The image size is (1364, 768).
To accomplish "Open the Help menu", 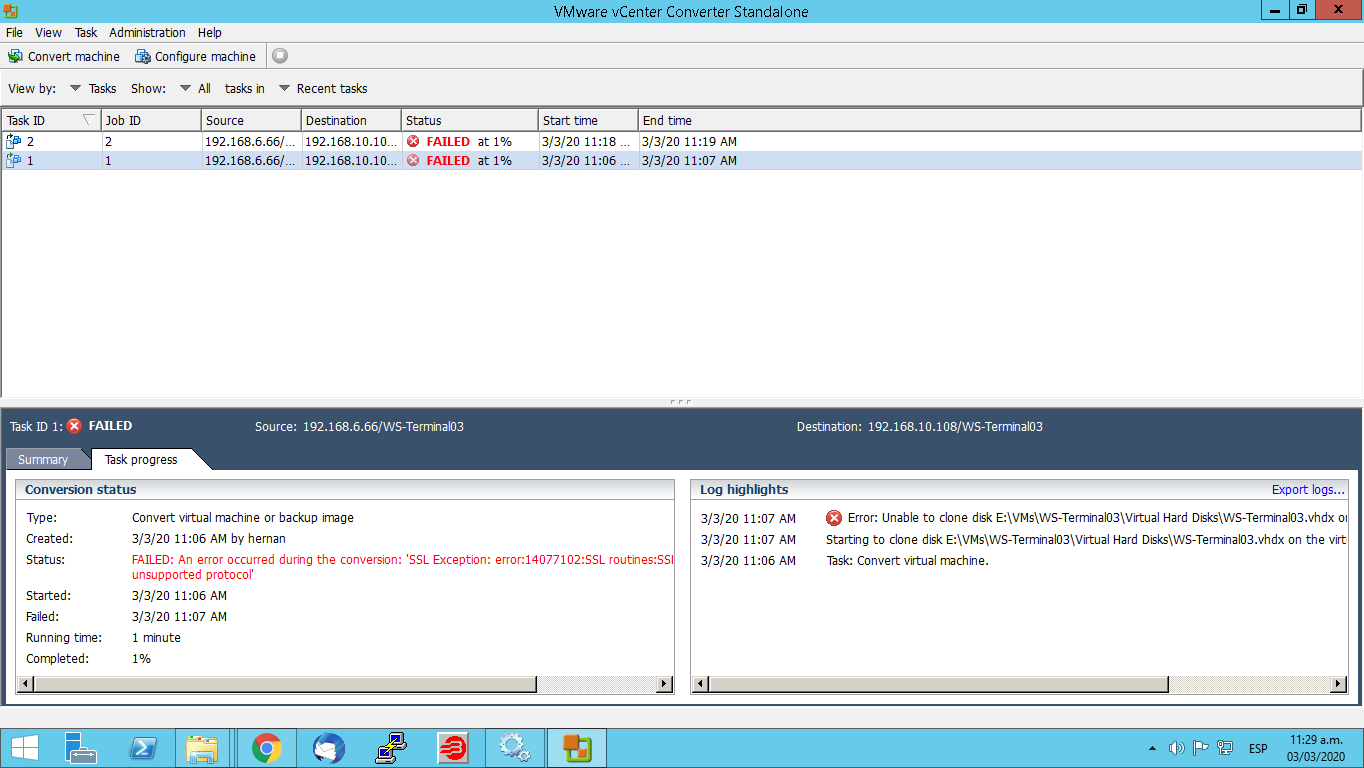I will 210,33.
